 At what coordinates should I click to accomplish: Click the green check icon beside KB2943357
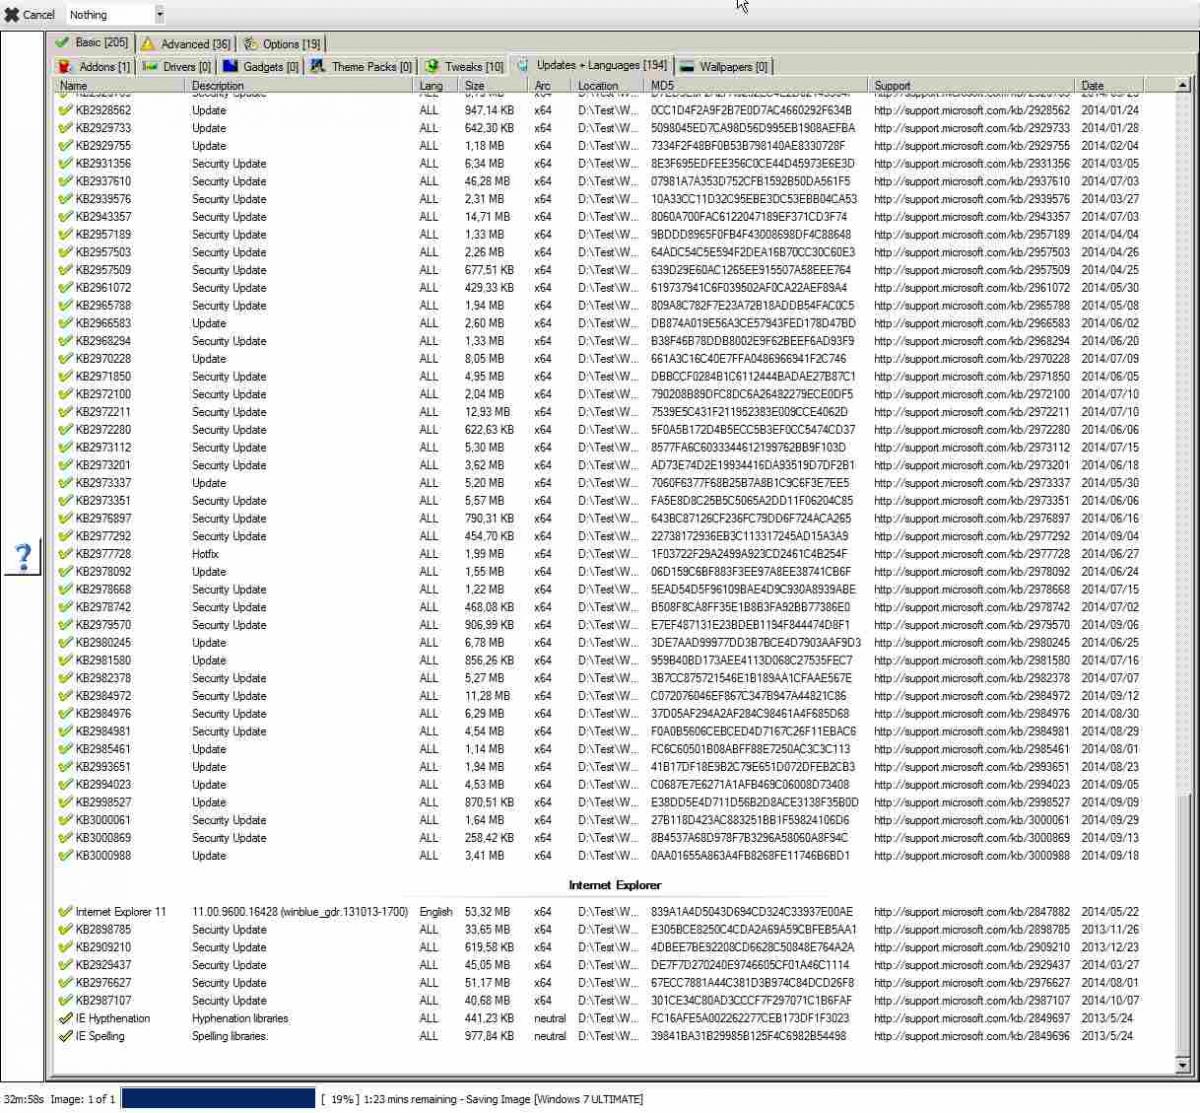click(x=66, y=216)
